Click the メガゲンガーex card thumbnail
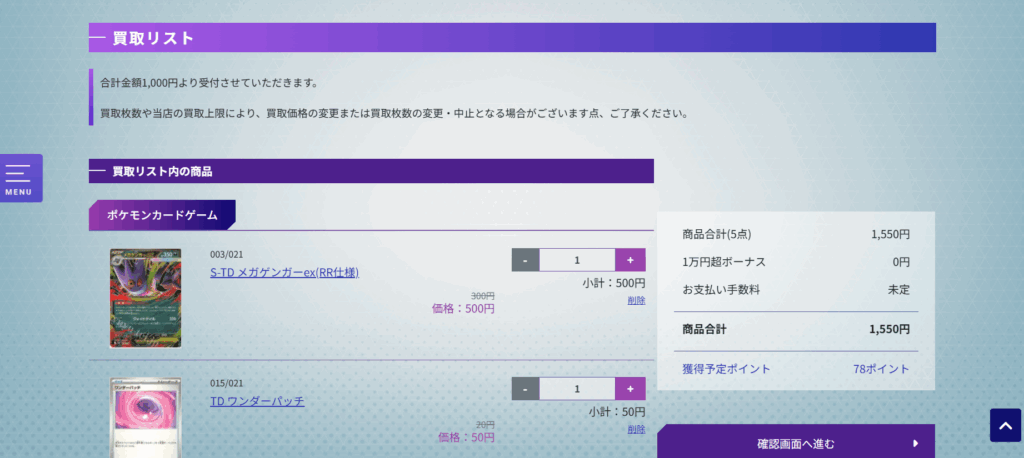The image size is (1024, 458). coord(146,298)
